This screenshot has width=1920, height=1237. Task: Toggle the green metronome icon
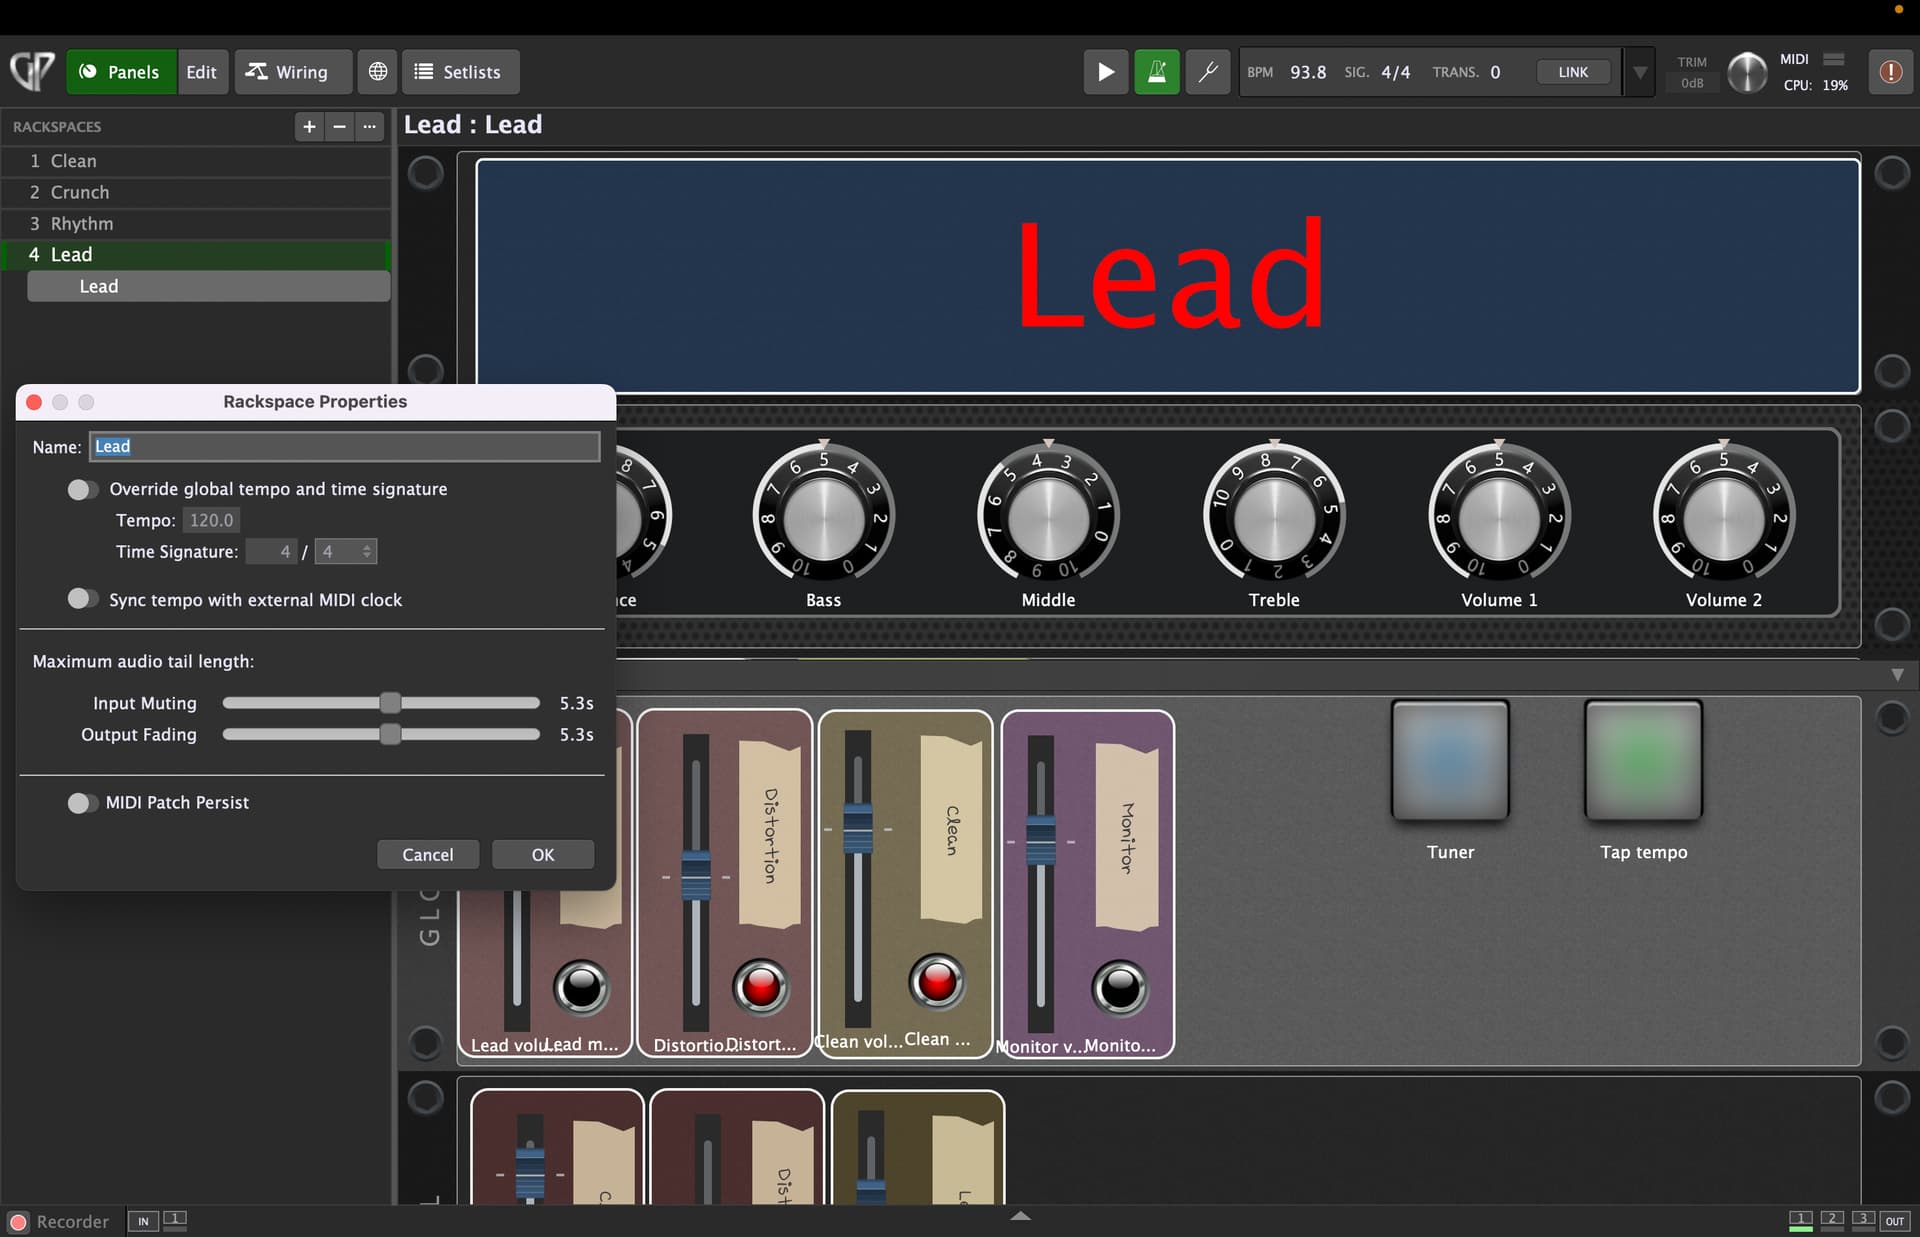coord(1156,72)
